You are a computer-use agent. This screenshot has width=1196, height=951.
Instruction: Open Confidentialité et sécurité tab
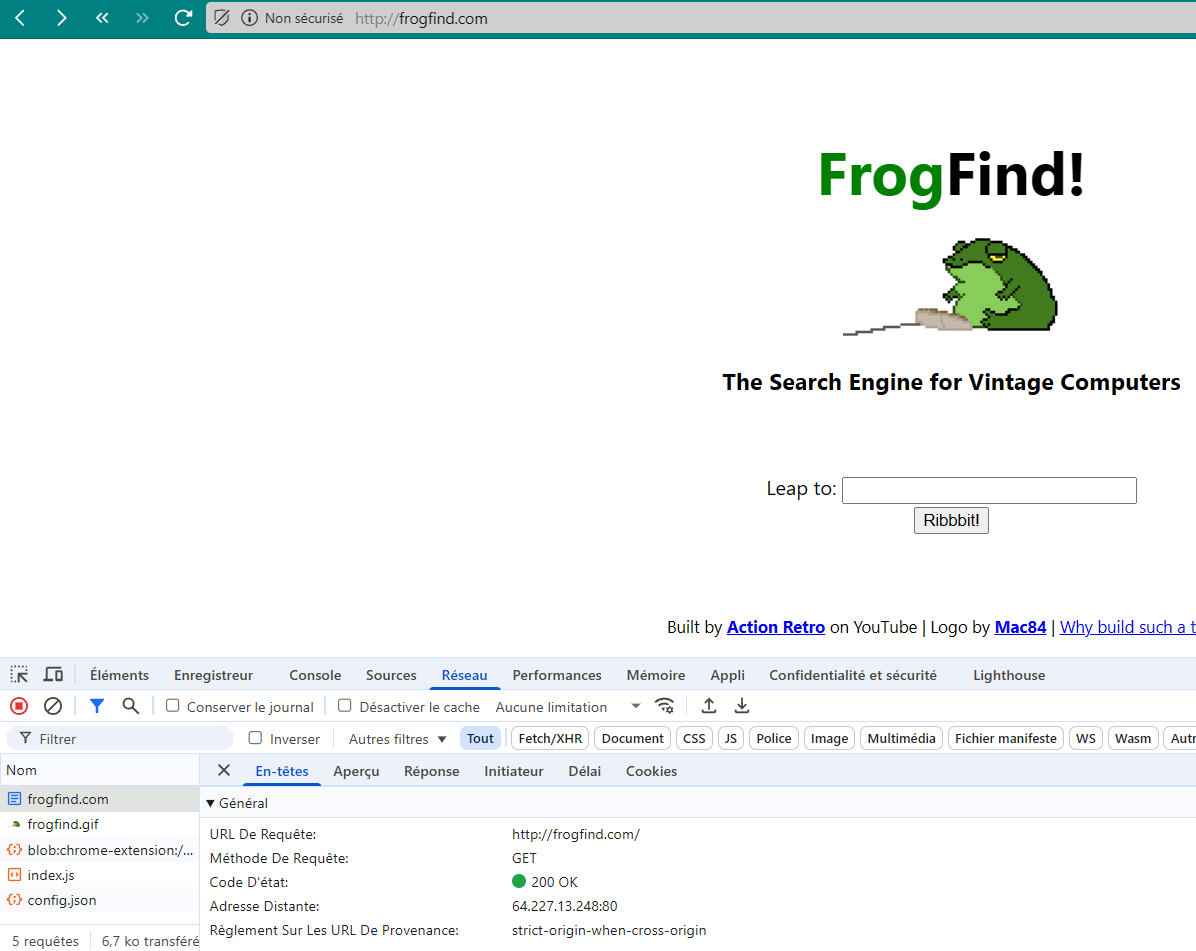[x=853, y=675]
